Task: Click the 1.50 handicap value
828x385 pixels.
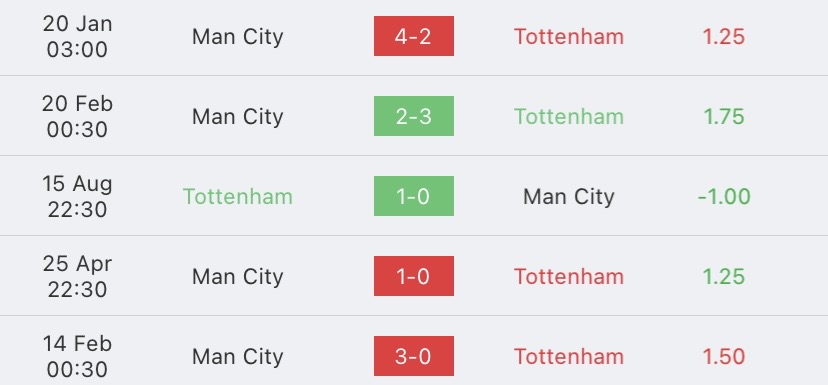Action: [723, 356]
